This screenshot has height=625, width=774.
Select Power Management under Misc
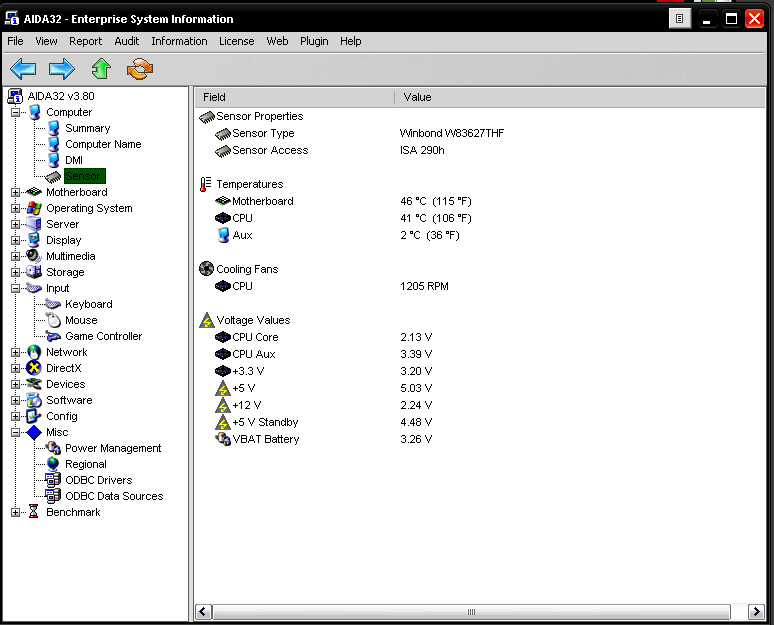point(112,448)
